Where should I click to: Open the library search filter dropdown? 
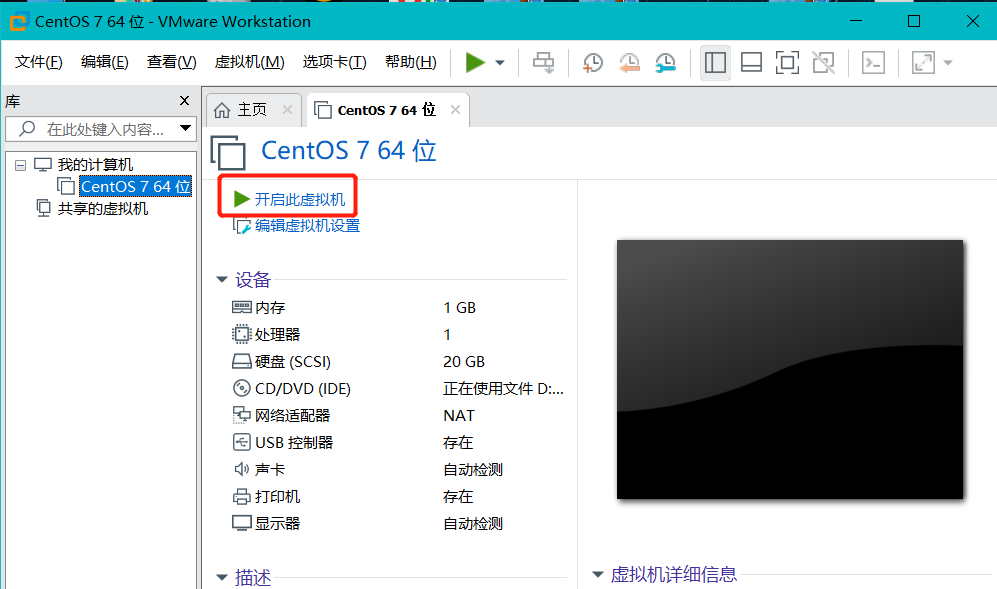pos(185,128)
